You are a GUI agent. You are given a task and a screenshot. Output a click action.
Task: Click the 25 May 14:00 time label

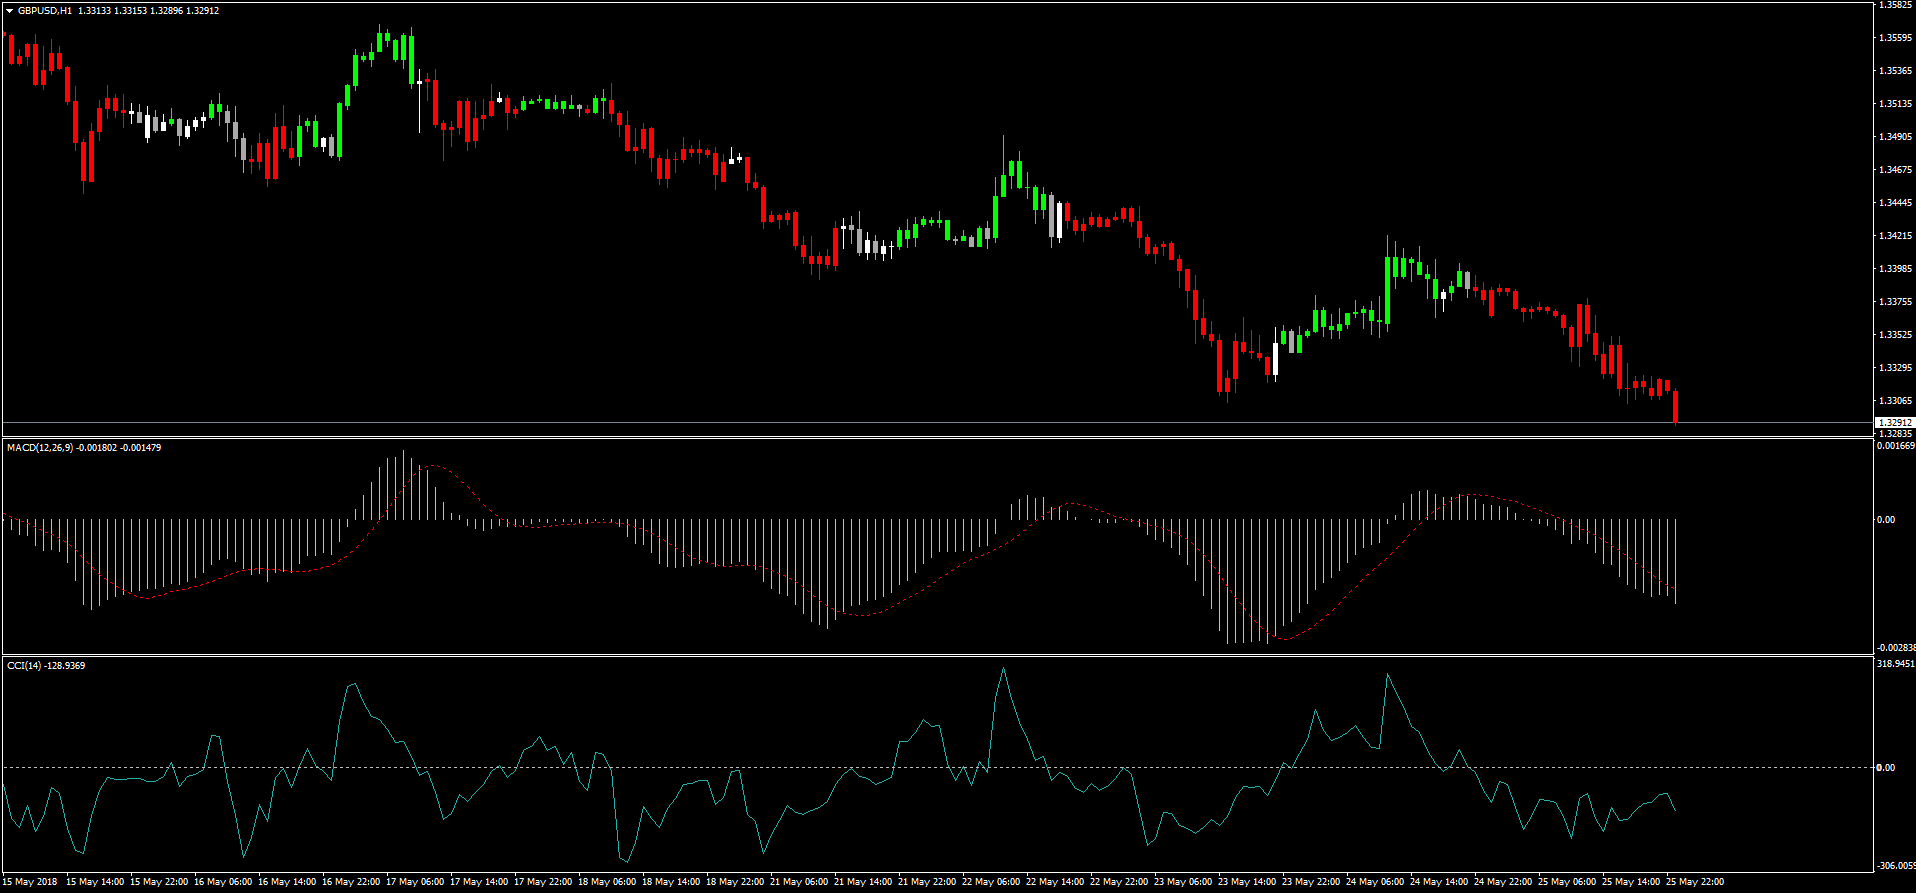(1631, 882)
